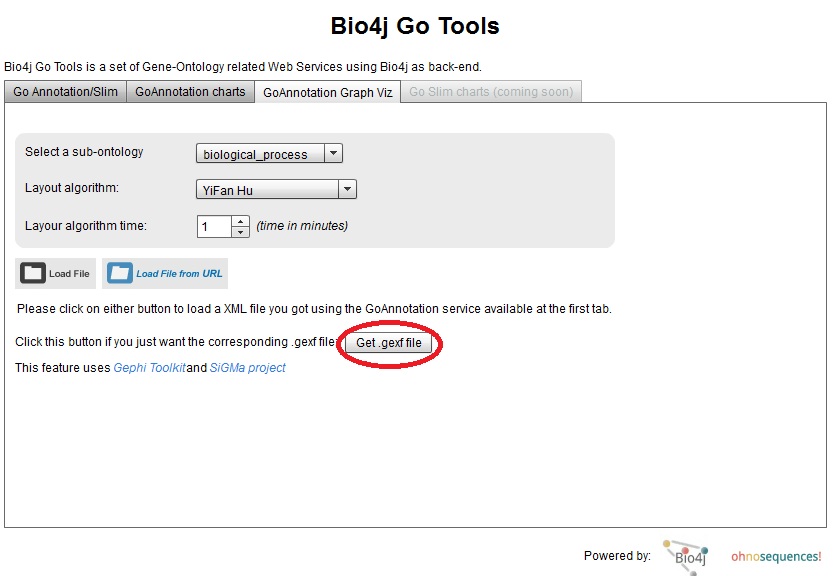Click the Get .gexf file button
The image size is (833, 576).
point(388,343)
